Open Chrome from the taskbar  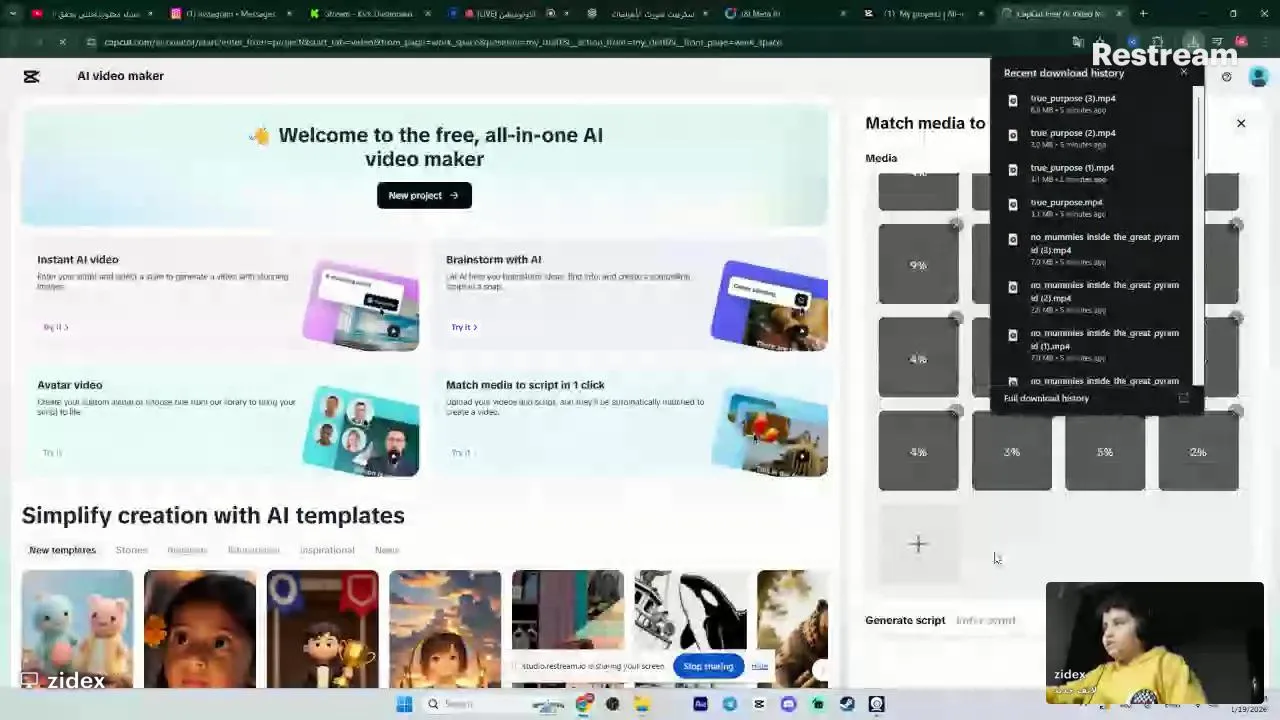[584, 704]
